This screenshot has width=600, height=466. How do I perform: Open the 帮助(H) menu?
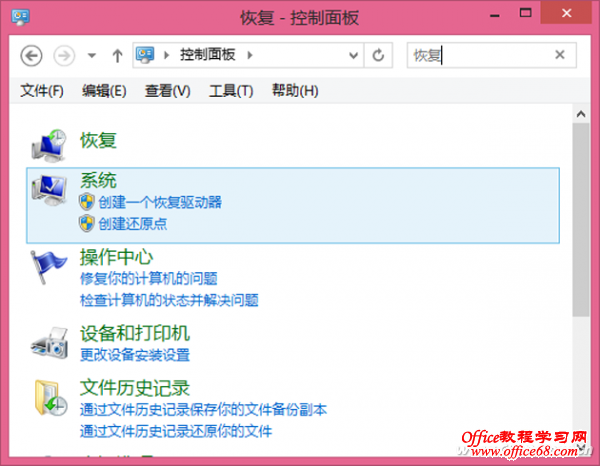tap(295, 91)
